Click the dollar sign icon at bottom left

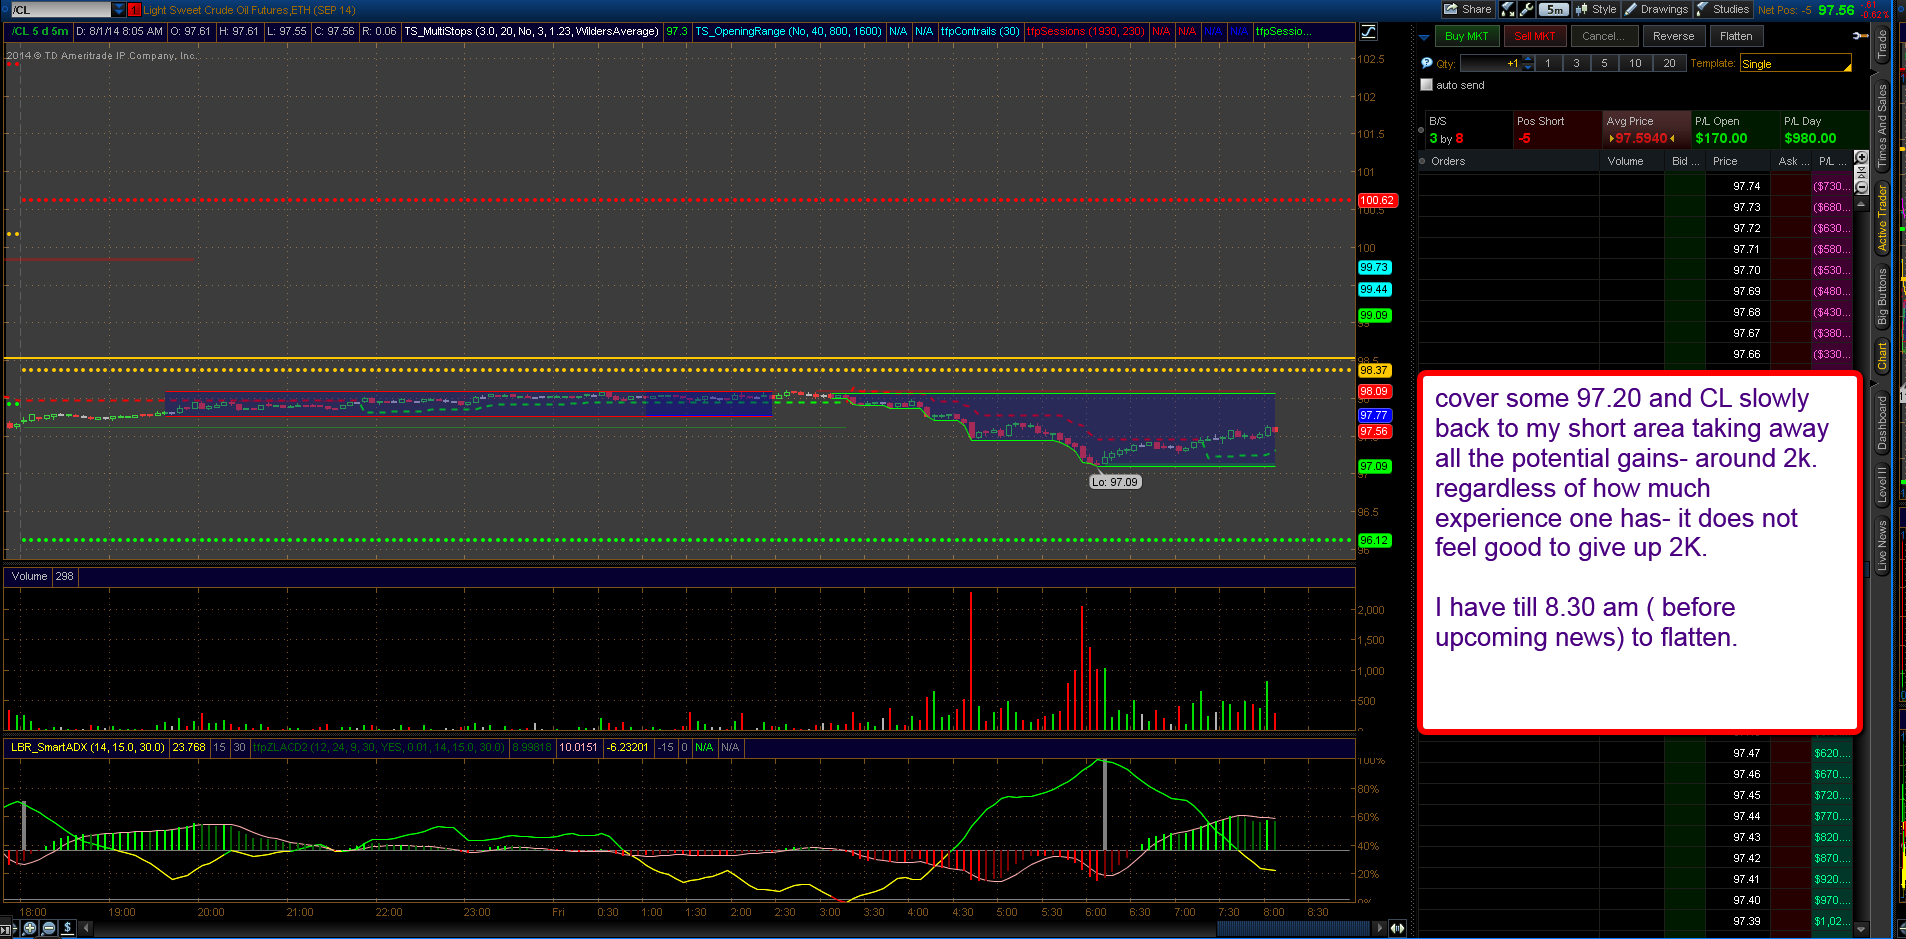pos(67,928)
